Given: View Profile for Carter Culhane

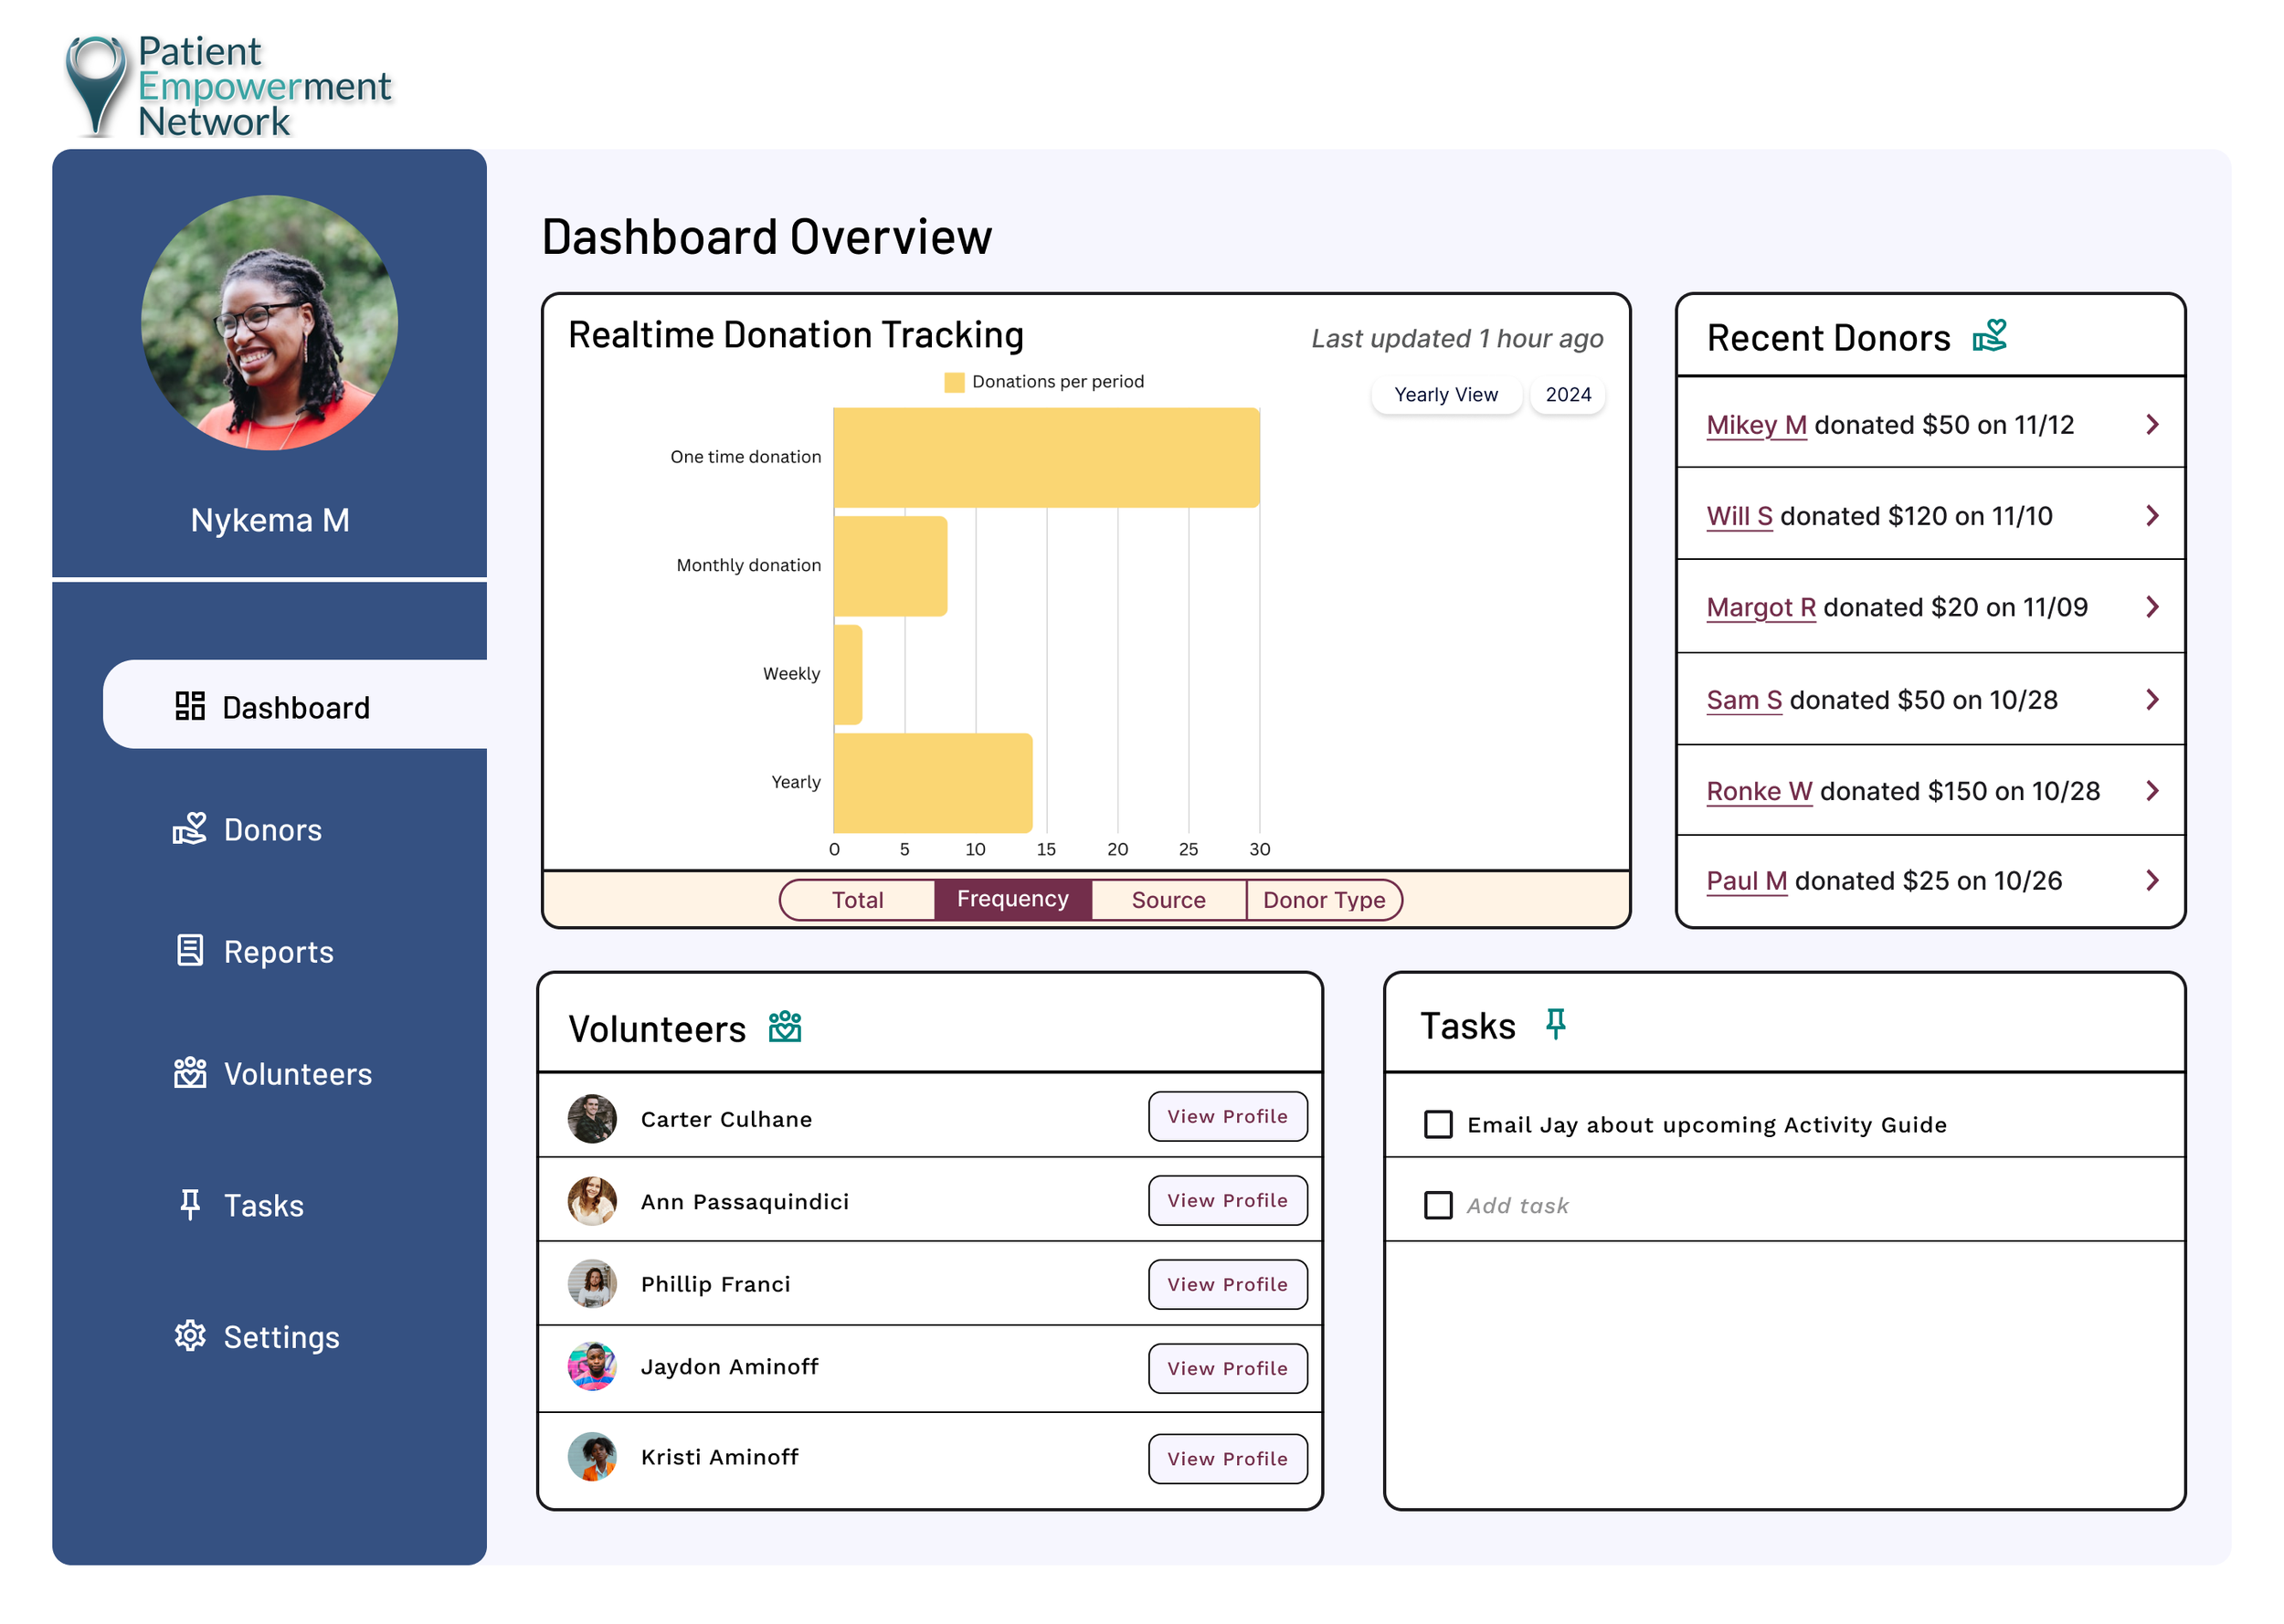Looking at the screenshot, I should point(1227,1116).
